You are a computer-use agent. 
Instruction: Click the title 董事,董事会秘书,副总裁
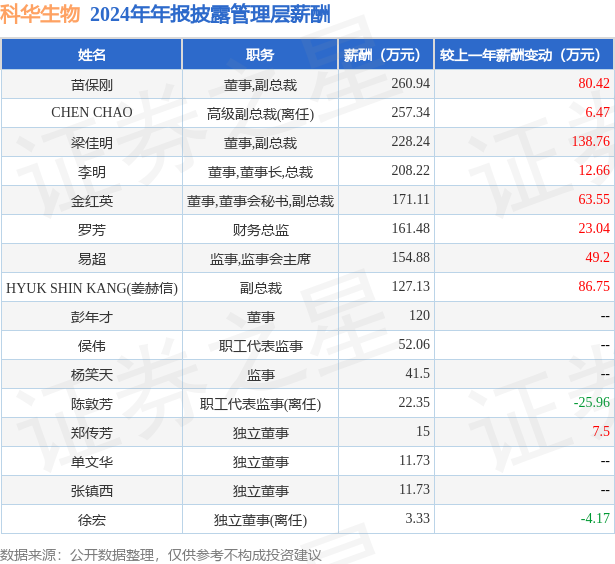pos(260,201)
